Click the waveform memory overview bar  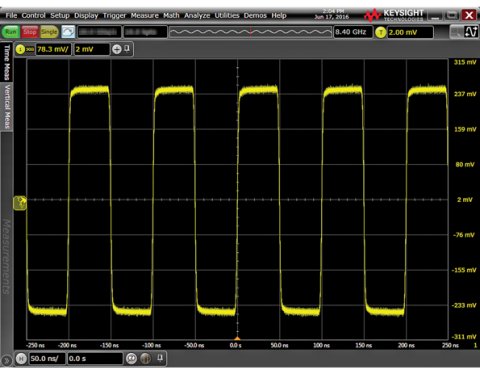pyautogui.click(x=251, y=32)
